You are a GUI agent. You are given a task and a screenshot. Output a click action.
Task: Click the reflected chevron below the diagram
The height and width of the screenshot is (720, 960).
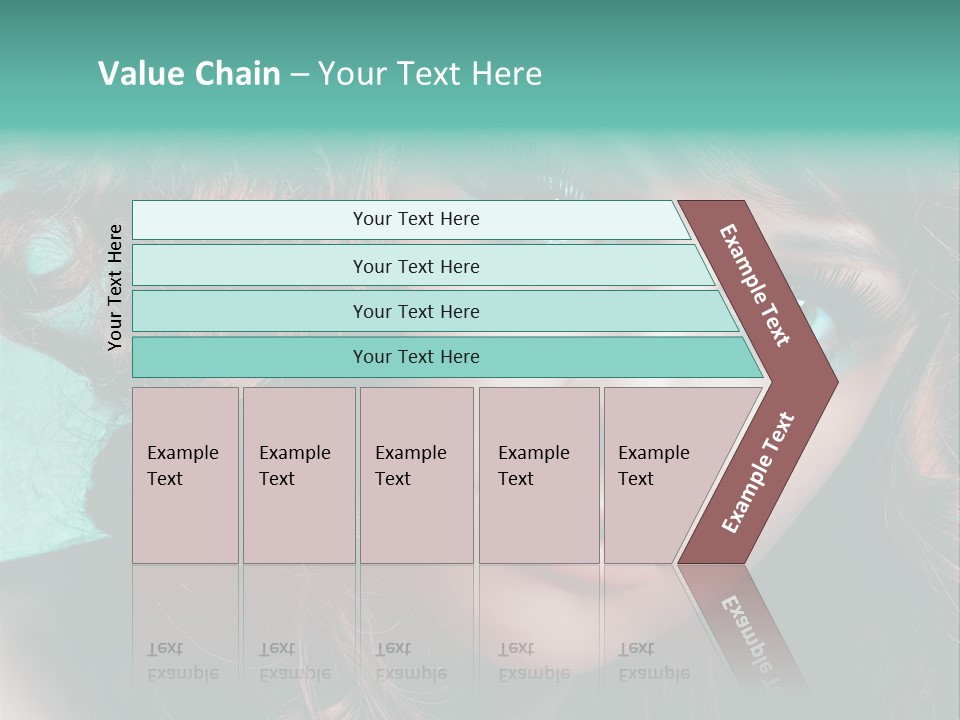[741, 624]
